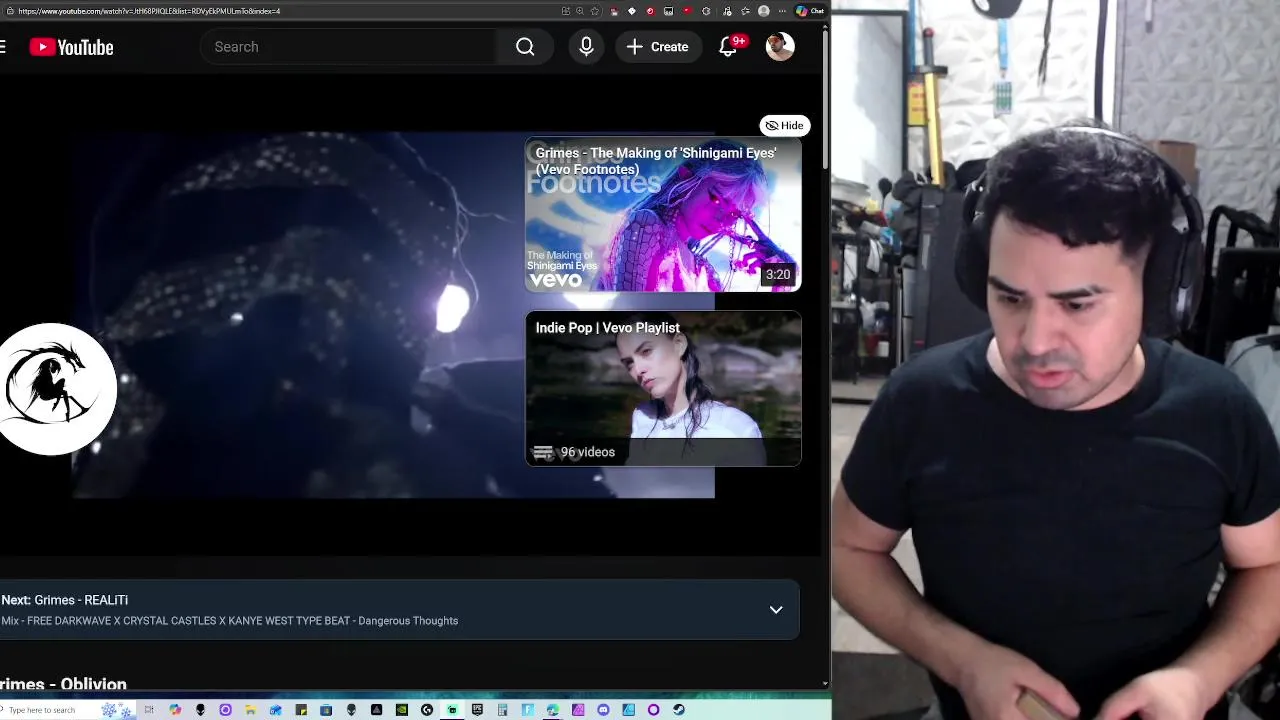Open Epic Games Launcher on taskbar
The width and height of the screenshot is (1280, 720).
tap(477, 710)
